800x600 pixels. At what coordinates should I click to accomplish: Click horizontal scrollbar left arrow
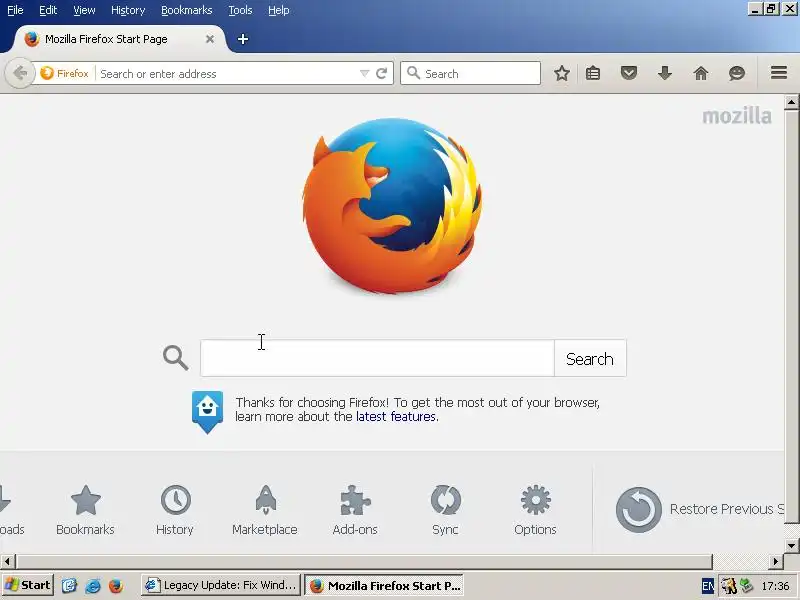pos(7,562)
